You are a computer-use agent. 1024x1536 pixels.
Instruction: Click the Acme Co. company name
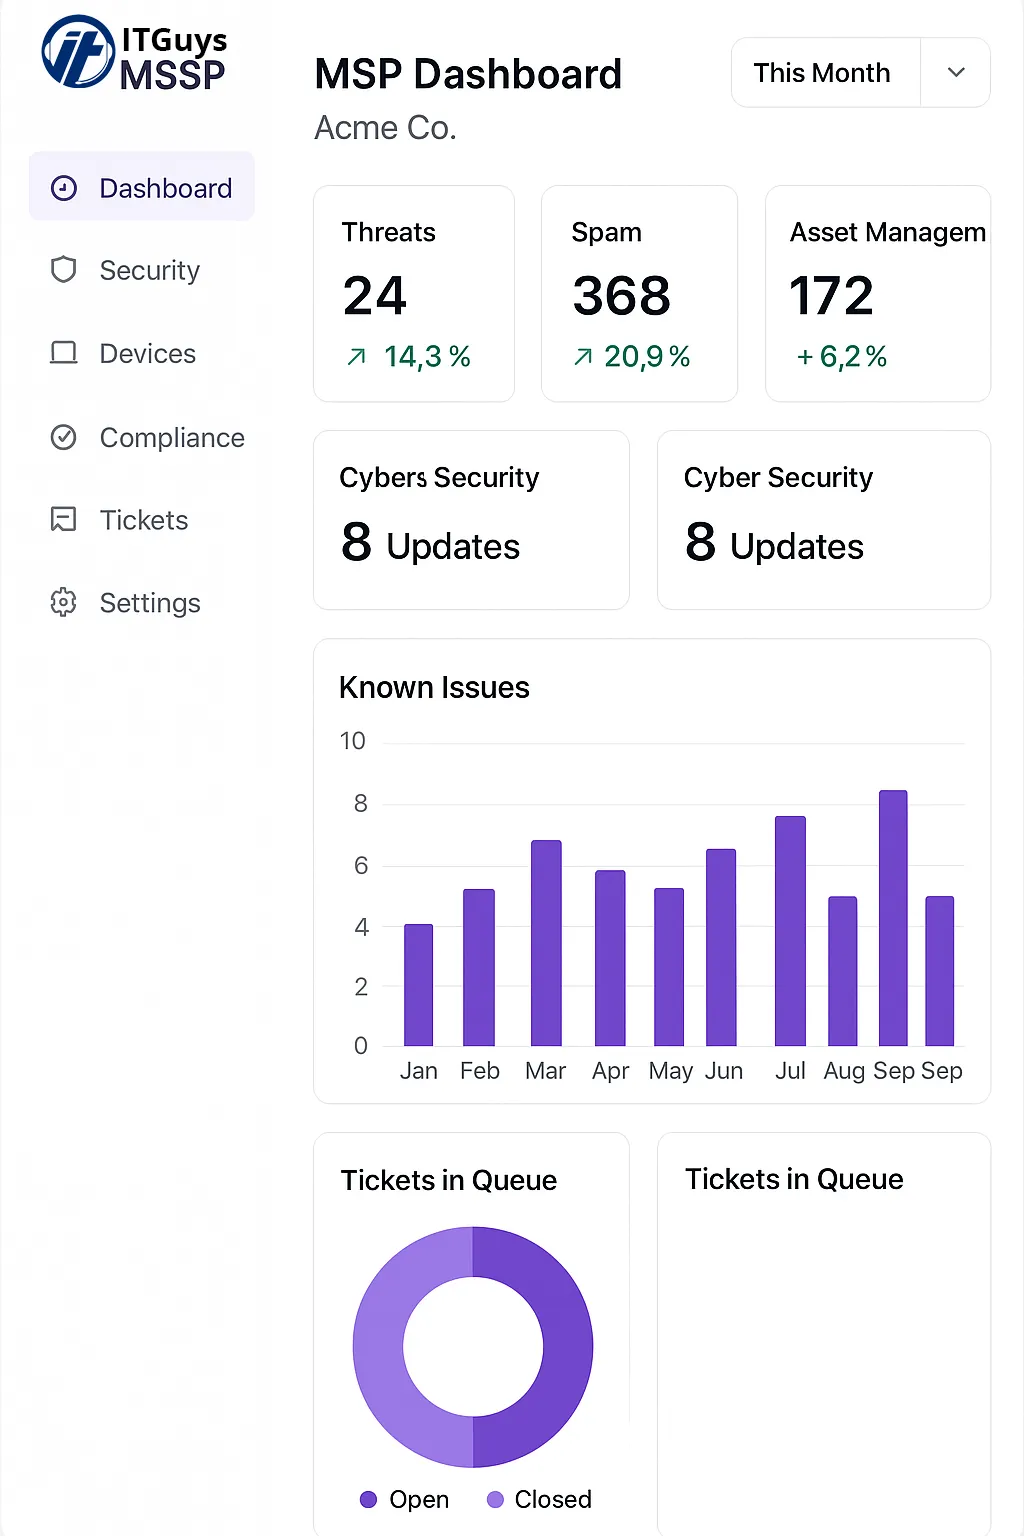[x=385, y=128]
